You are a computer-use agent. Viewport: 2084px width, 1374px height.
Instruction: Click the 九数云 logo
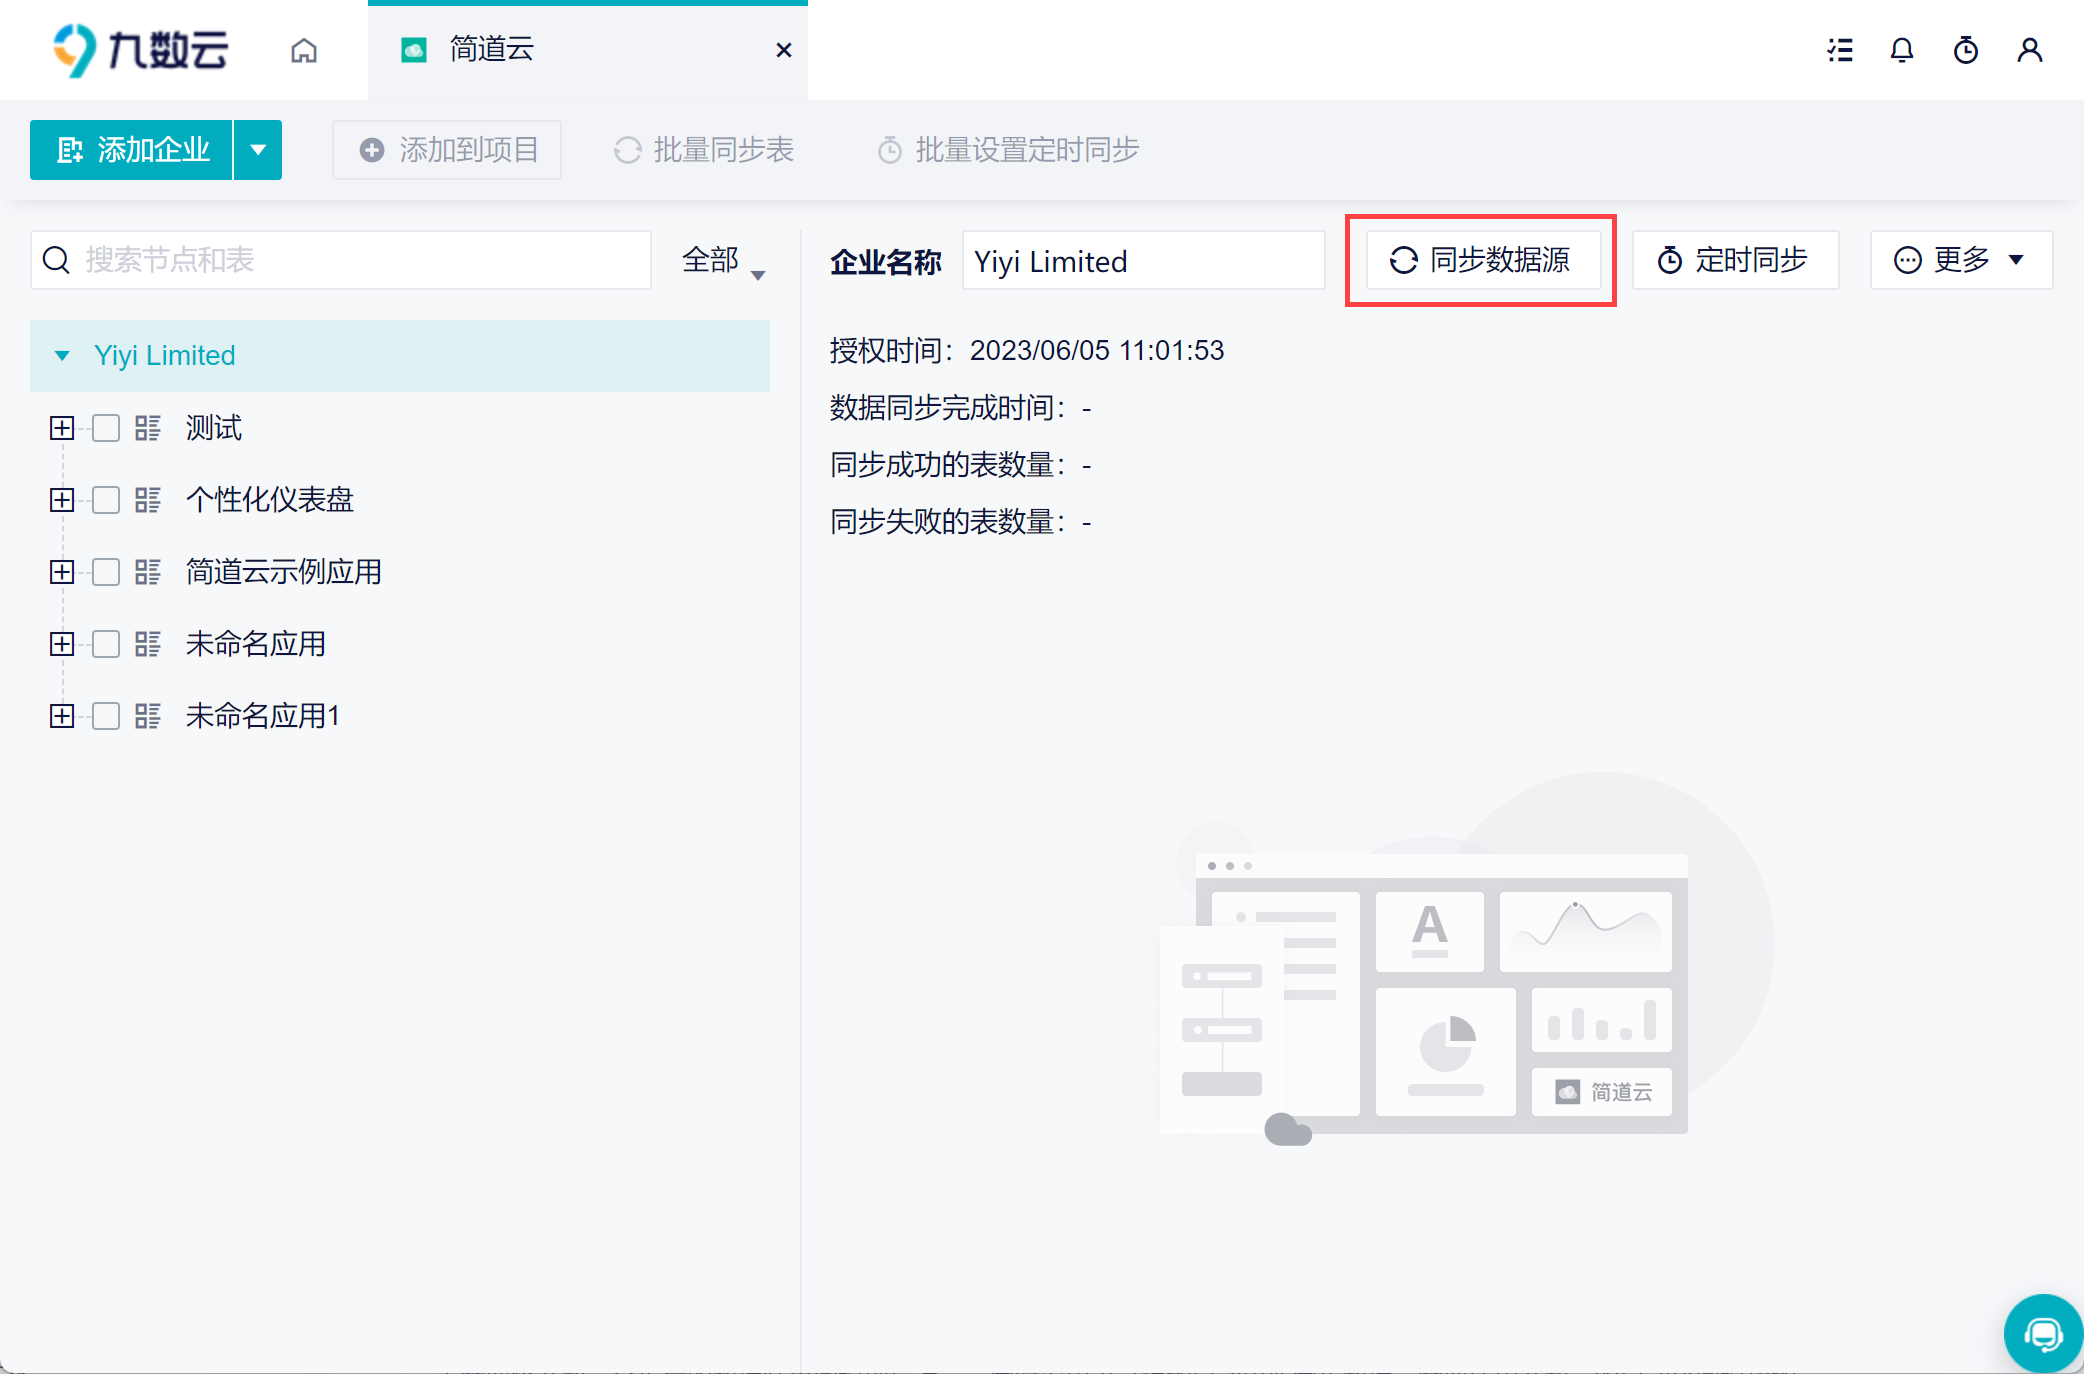pyautogui.click(x=141, y=50)
